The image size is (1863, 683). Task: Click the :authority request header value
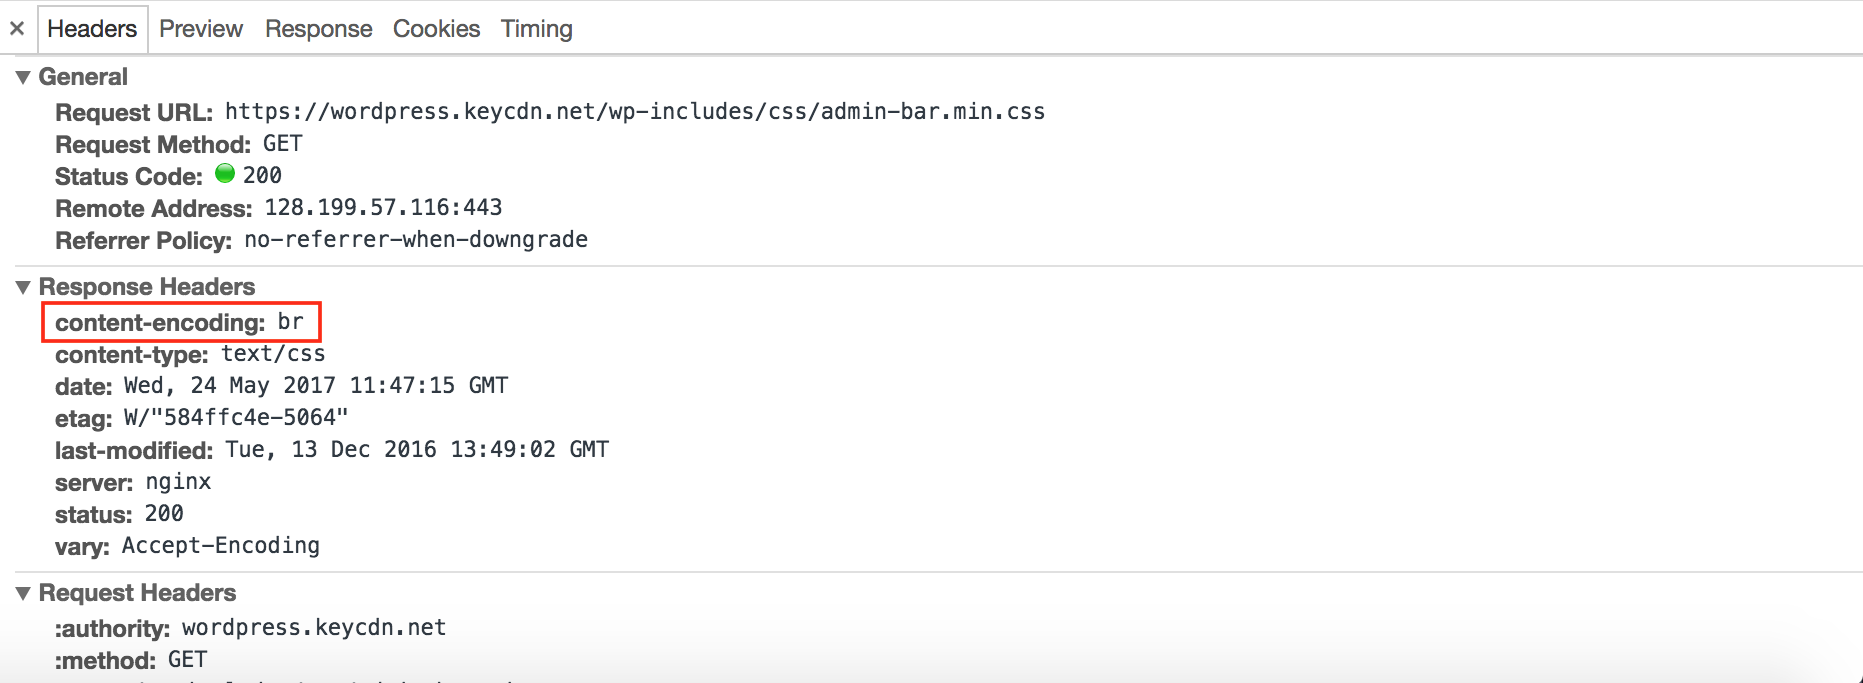pyautogui.click(x=314, y=627)
